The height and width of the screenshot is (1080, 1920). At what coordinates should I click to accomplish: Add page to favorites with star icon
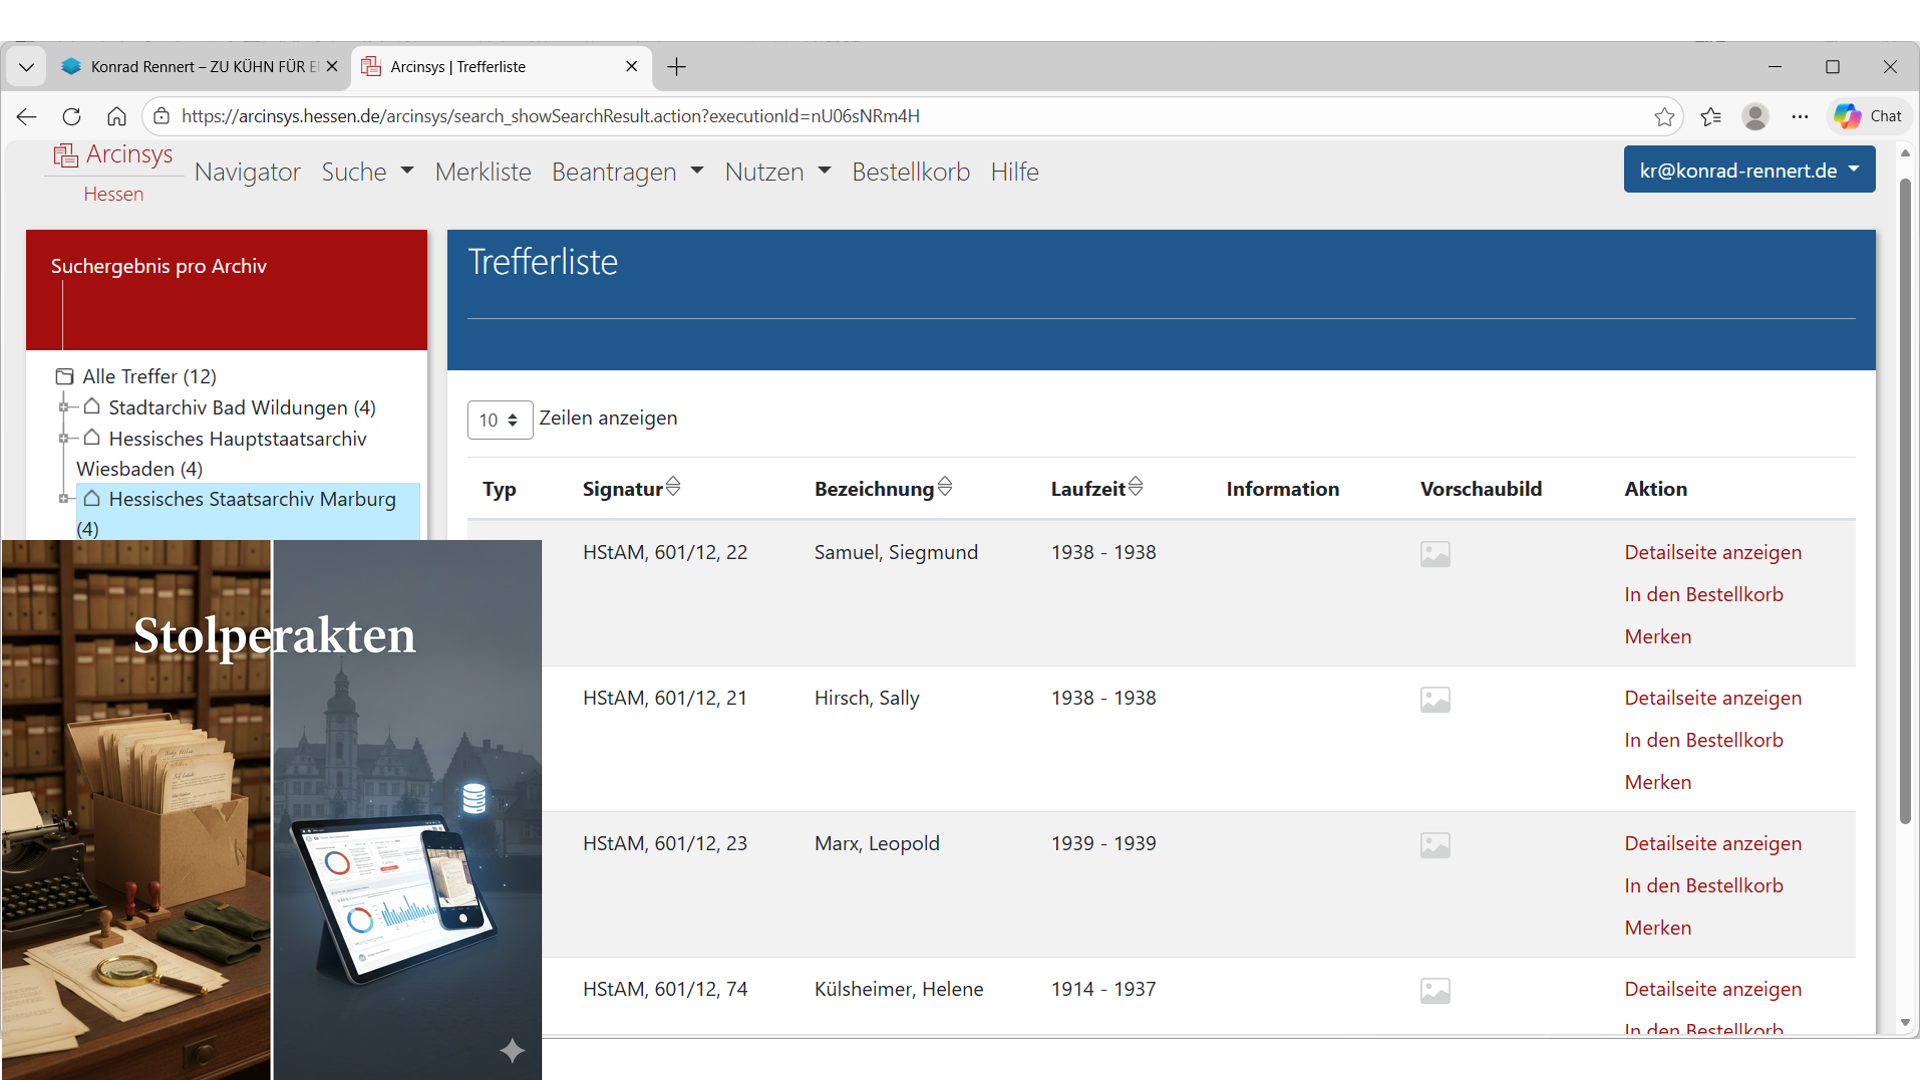coord(1664,116)
